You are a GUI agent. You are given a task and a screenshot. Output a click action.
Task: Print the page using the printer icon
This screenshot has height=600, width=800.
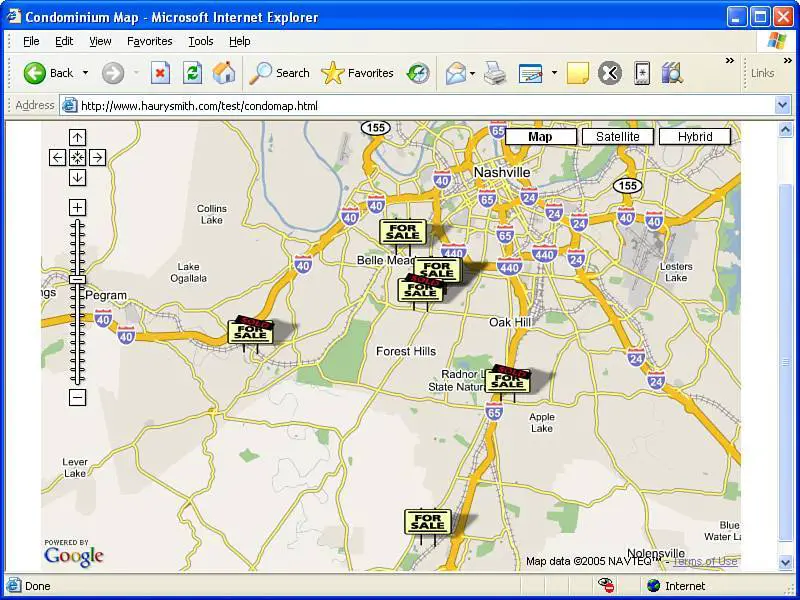(x=494, y=73)
